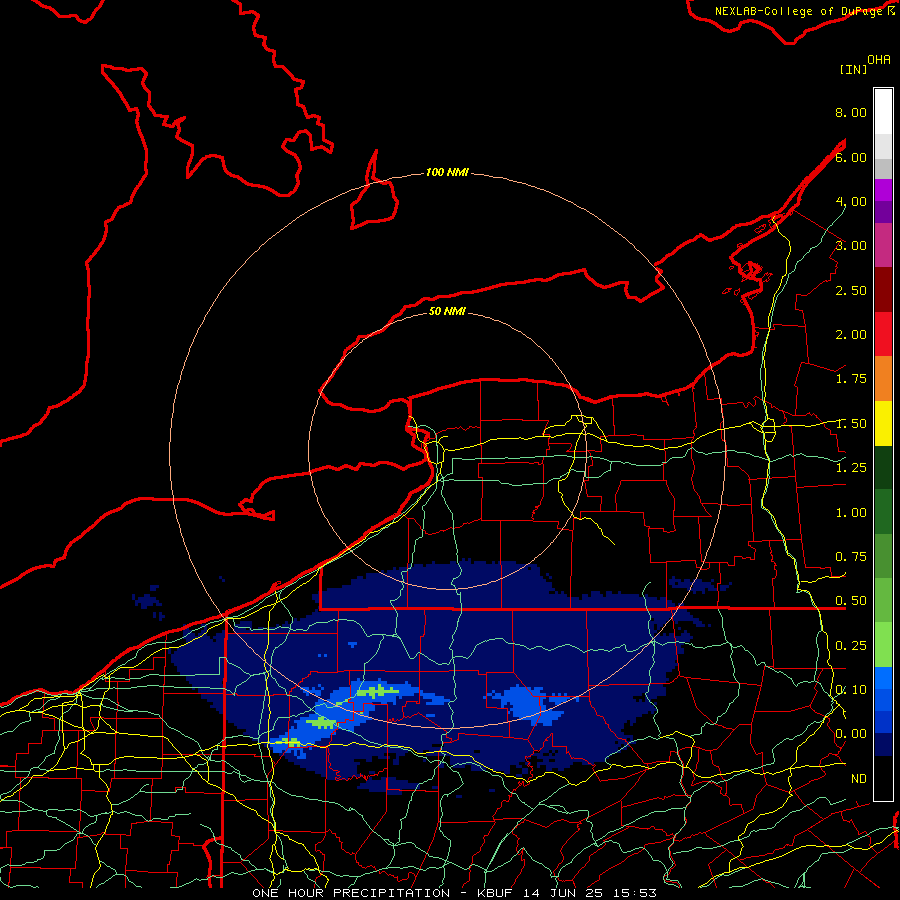This screenshot has width=900, height=900.
Task: Click the 3.00 legend value
Action: pos(851,246)
